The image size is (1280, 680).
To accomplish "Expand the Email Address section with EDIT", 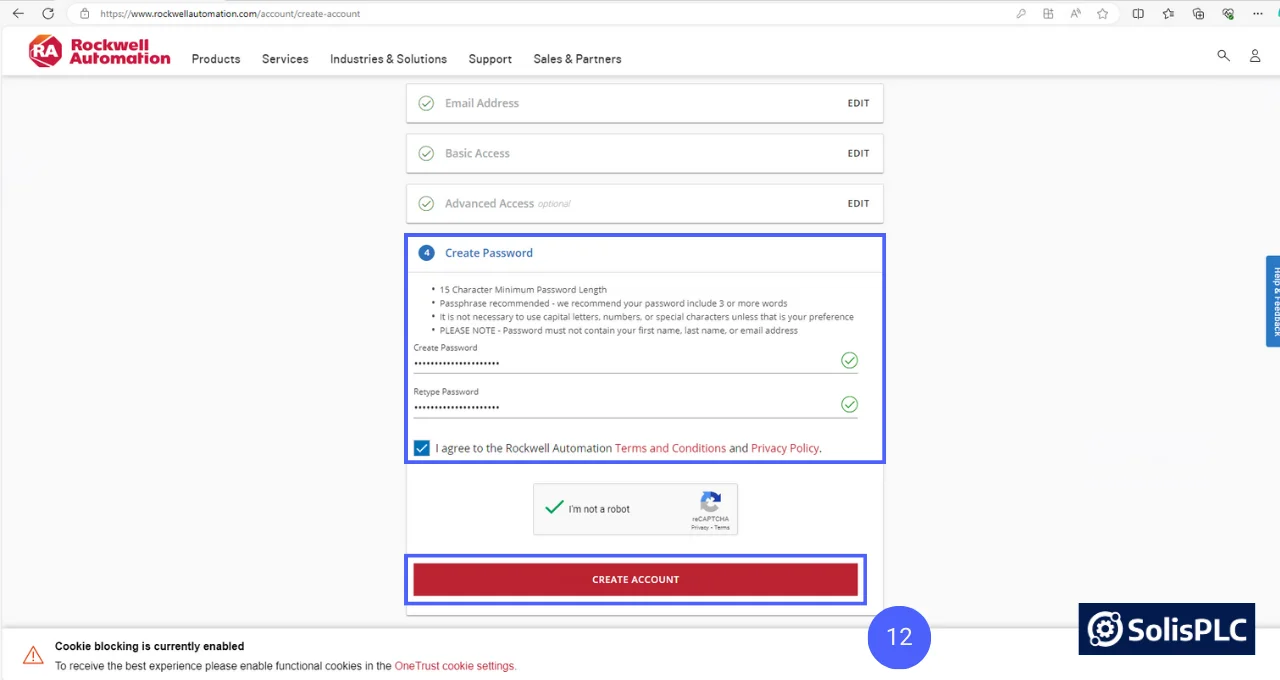I will [x=858, y=103].
